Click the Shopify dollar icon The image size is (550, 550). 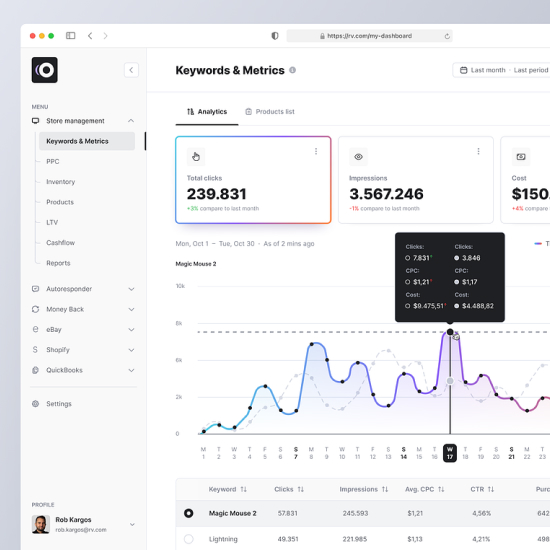[x=35, y=350]
